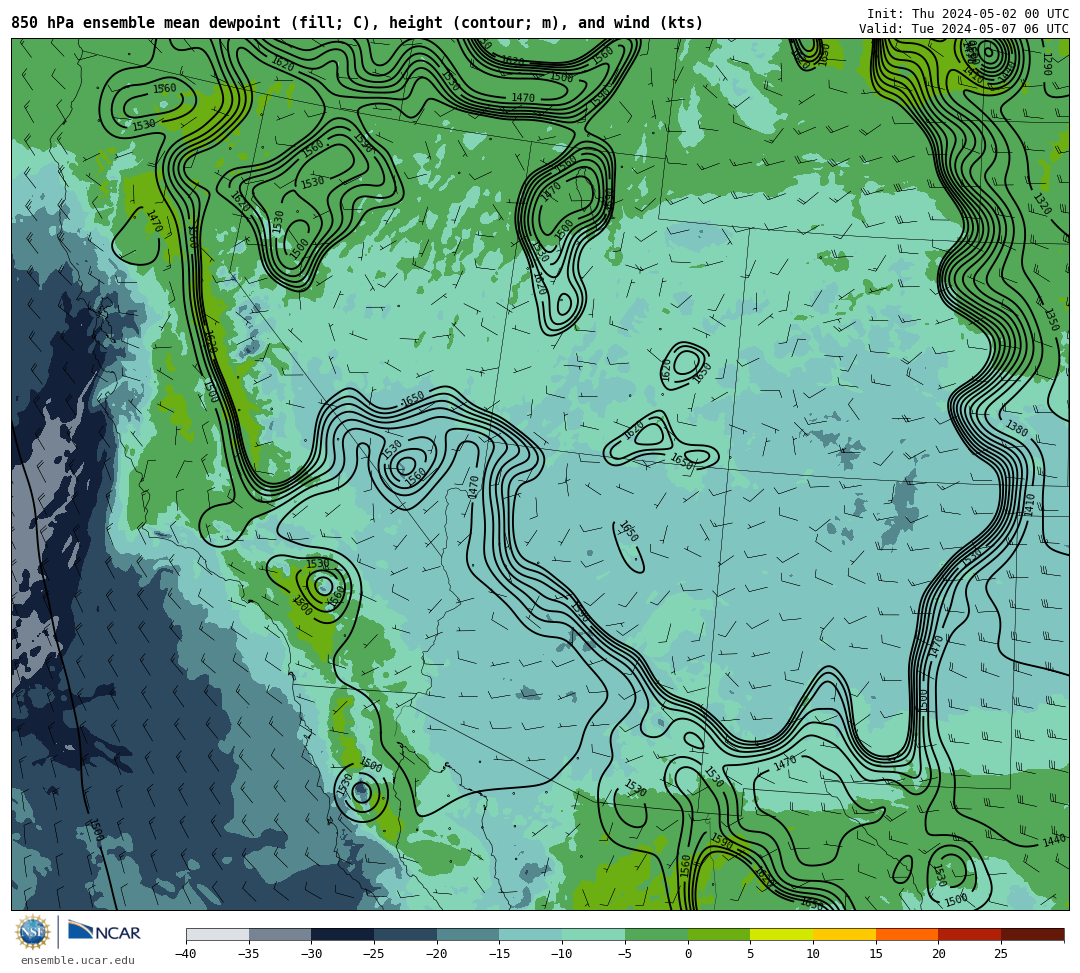Image resolution: width=1080 pixels, height=973 pixels.
Task: Click the -25 colorbar tick label
Action: click(373, 954)
